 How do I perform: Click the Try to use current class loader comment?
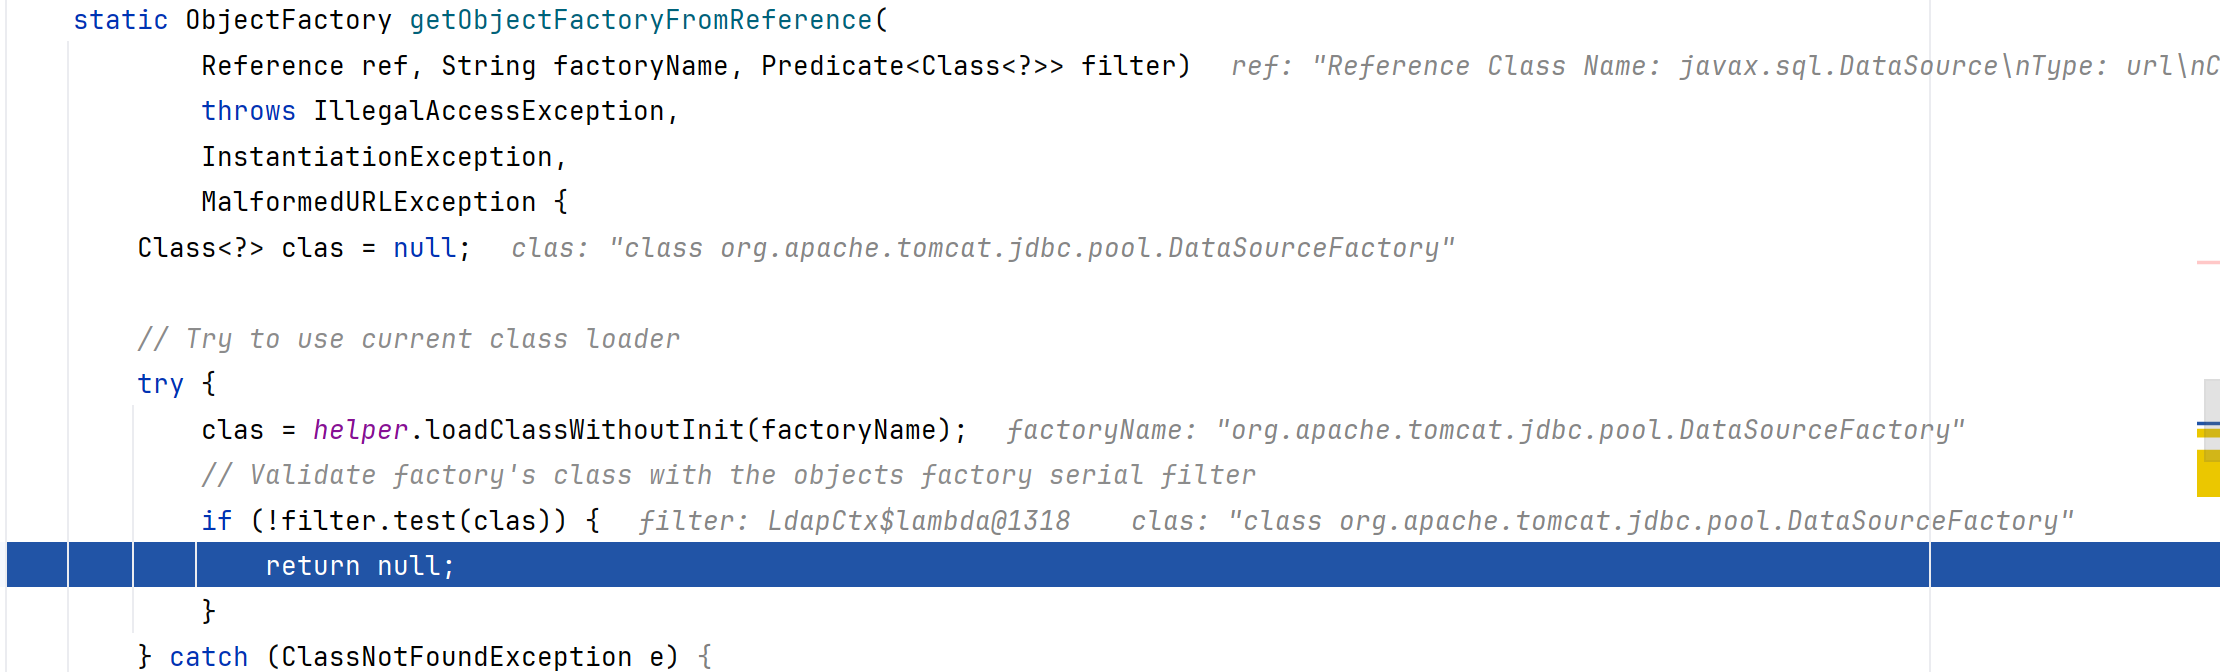pyautogui.click(x=408, y=339)
